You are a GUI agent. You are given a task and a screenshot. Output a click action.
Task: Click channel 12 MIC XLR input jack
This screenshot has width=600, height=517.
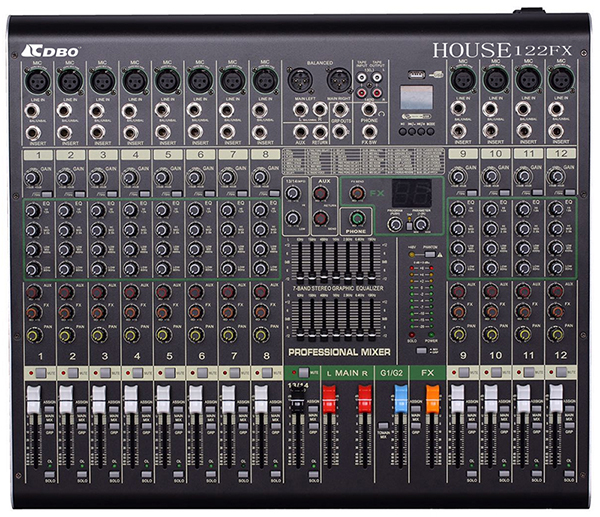pos(561,80)
